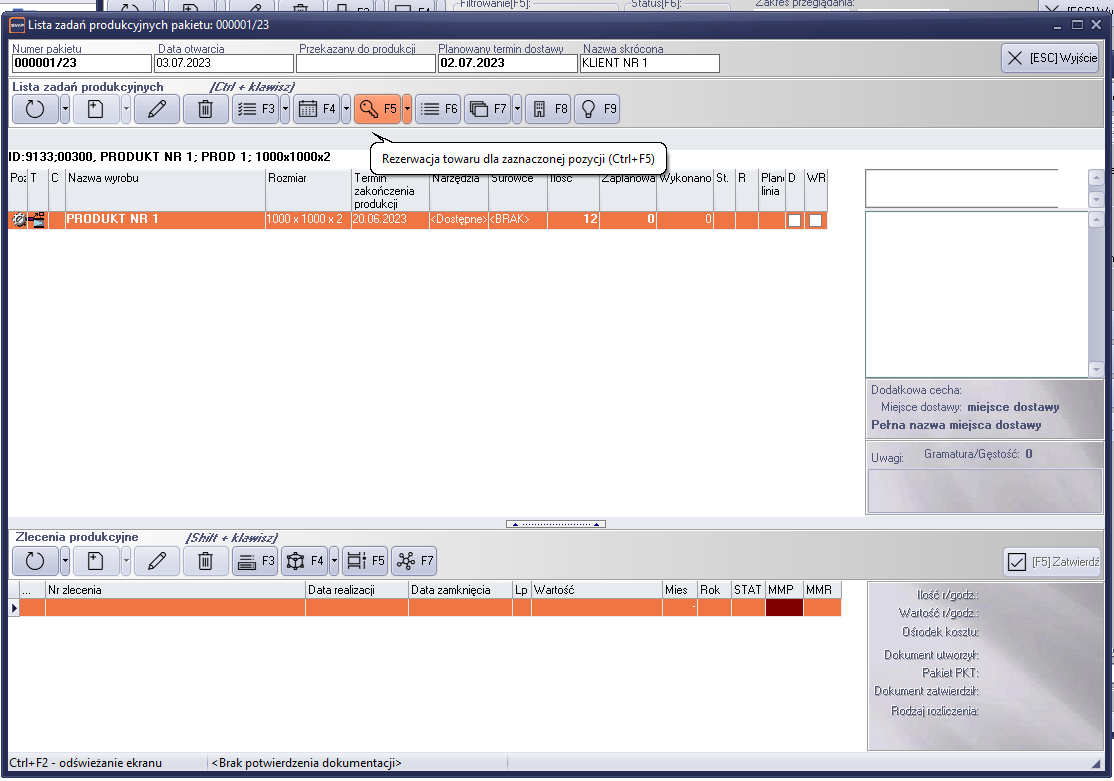Click the F7 network diagram icon in lower toolbar
The height and width of the screenshot is (781, 1114).
414,561
